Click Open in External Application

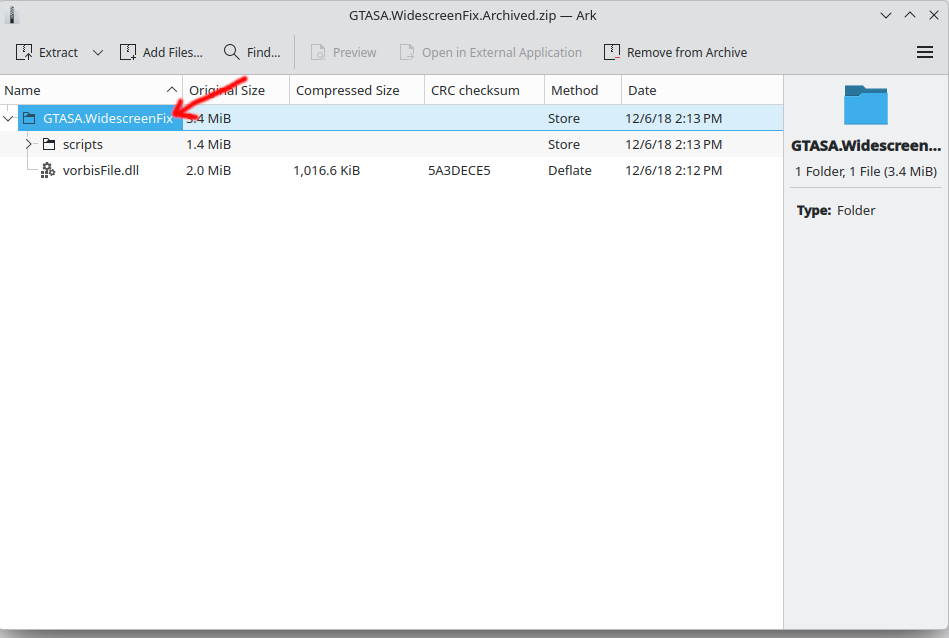[490, 53]
